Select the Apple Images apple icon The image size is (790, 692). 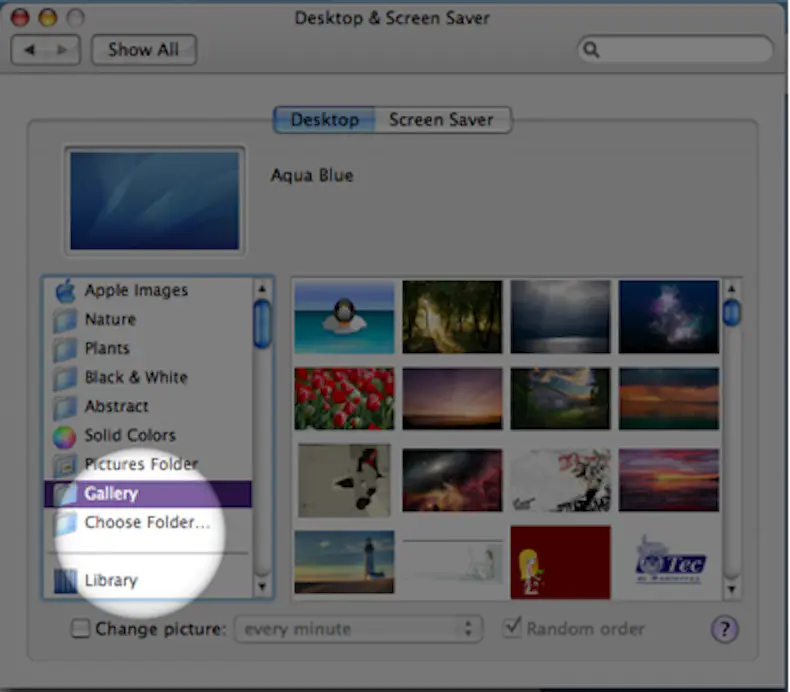tap(65, 291)
